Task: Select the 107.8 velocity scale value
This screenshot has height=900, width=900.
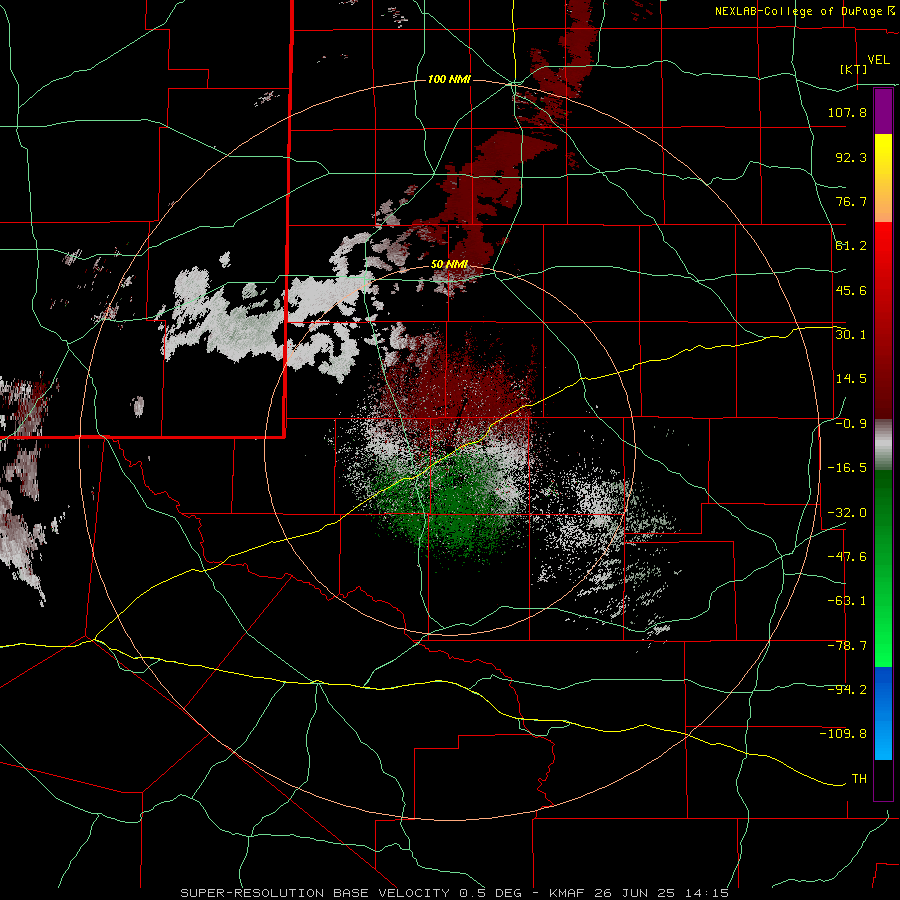Action: click(x=847, y=112)
